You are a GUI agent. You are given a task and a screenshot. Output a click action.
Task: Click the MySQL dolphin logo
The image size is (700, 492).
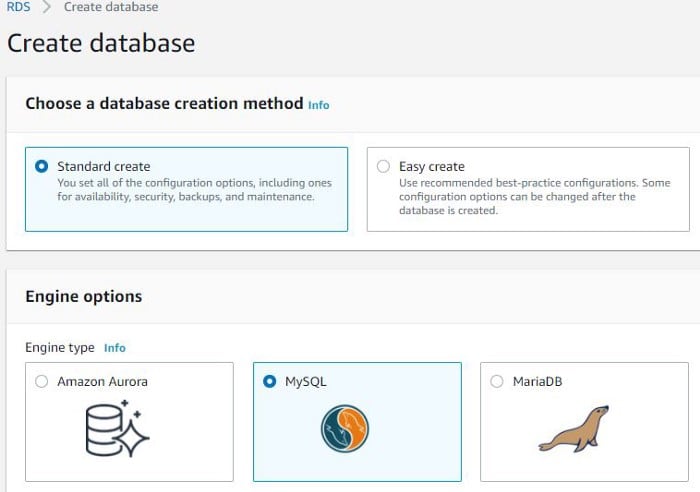345,429
